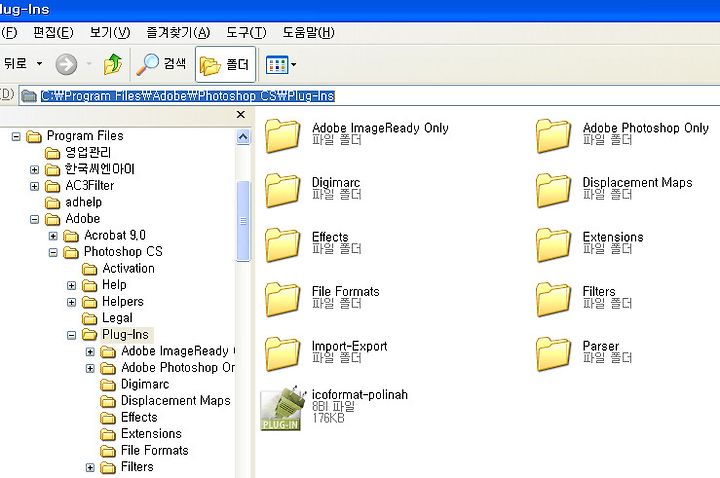Expand the AC3Filter tree node
The height and width of the screenshot is (478, 720).
(x=34, y=186)
